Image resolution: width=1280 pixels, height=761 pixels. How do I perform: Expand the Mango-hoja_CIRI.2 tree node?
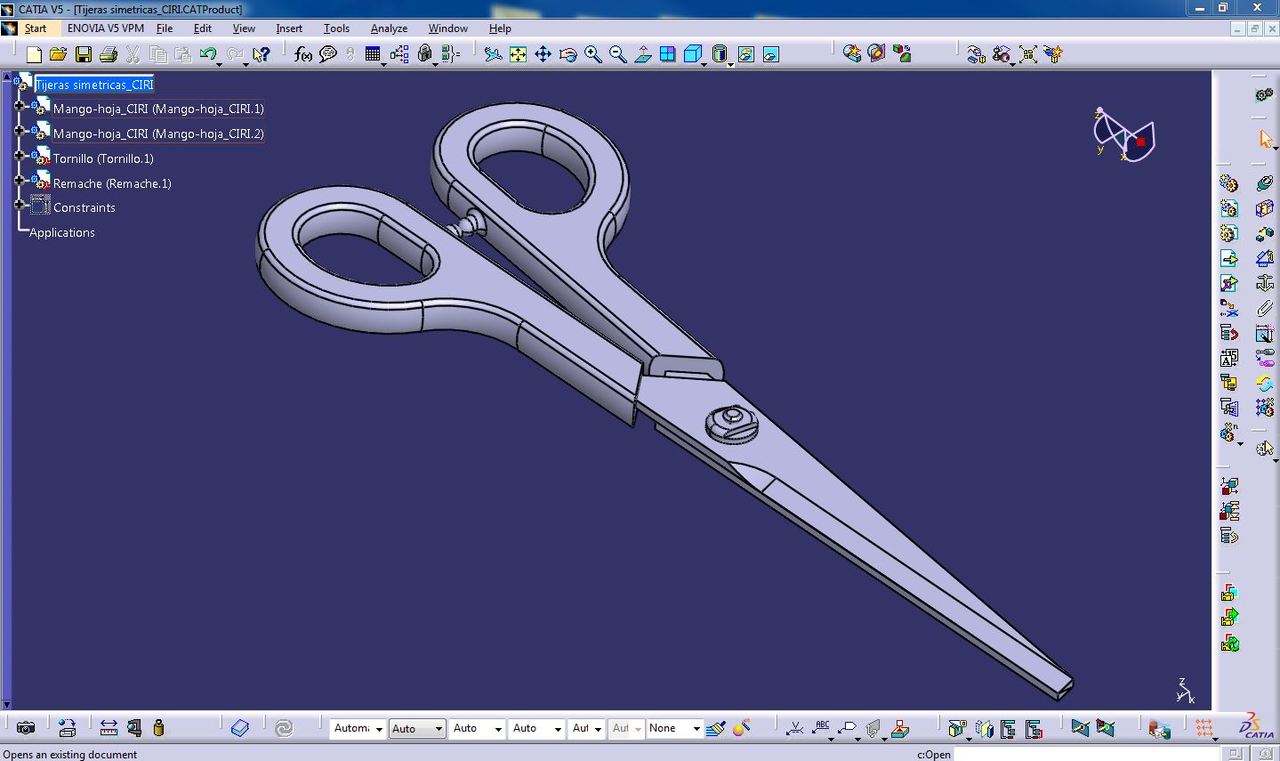[x=20, y=130]
